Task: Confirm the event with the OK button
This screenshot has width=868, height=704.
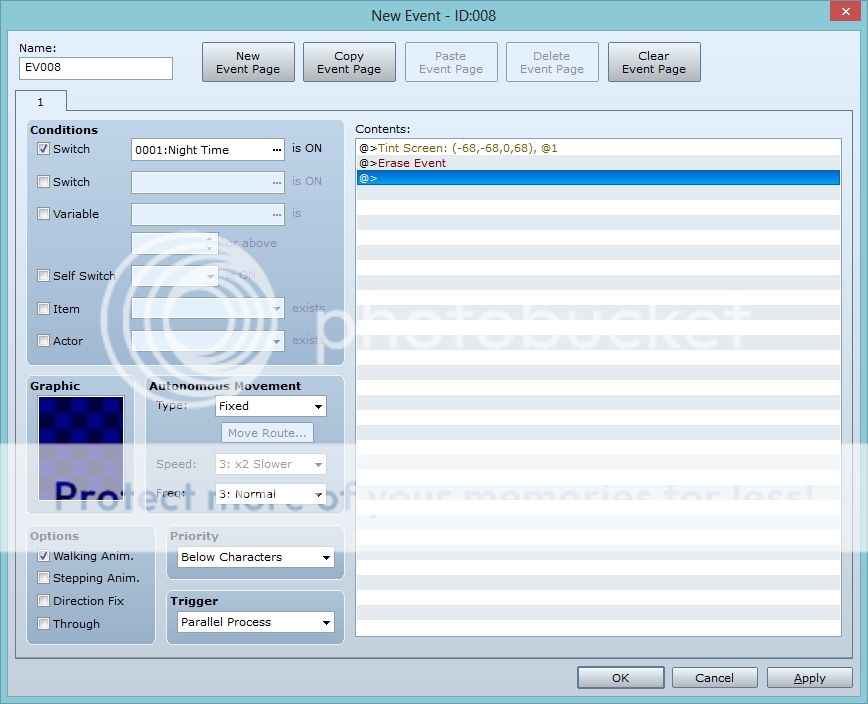Action: tap(620, 678)
